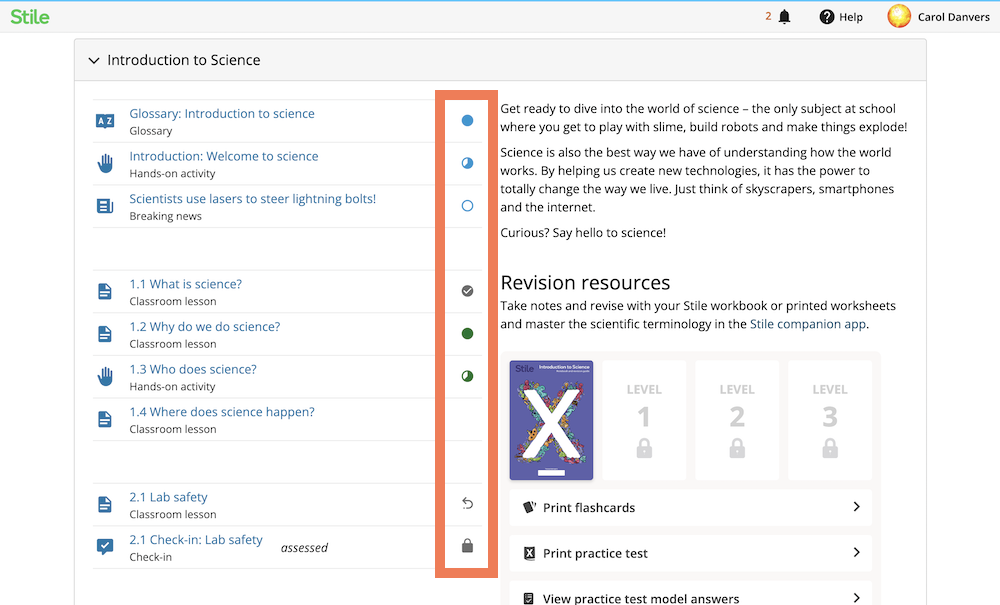Select the locked Level 1 card
This screenshot has width=1000, height=605.
coord(644,420)
